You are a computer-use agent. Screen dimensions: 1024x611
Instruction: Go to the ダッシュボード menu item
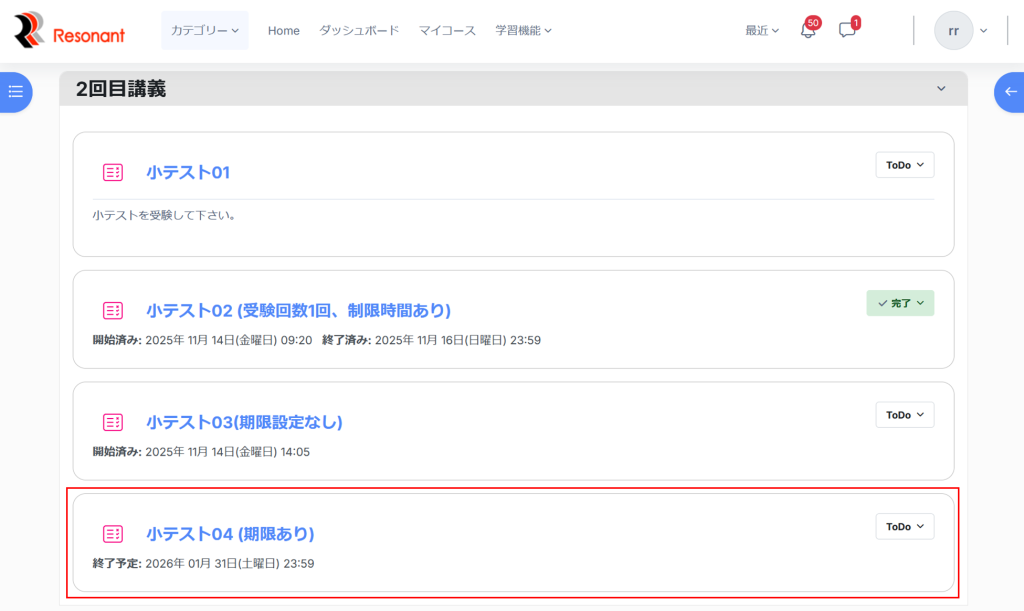coord(359,31)
